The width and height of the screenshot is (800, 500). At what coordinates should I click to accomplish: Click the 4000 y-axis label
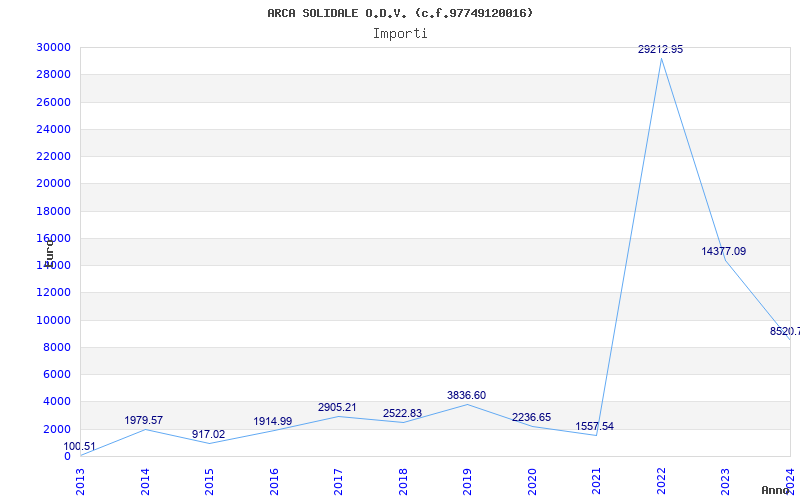(56, 402)
